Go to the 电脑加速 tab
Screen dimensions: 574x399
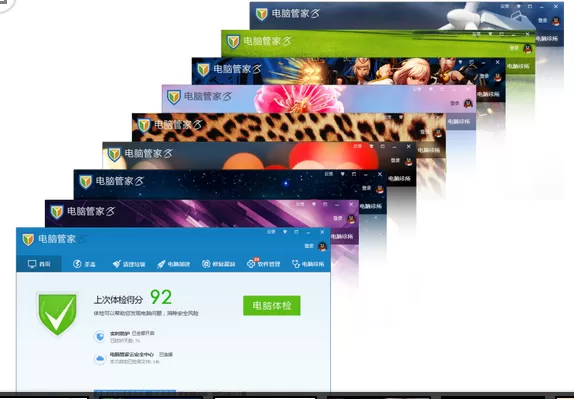(x=174, y=264)
